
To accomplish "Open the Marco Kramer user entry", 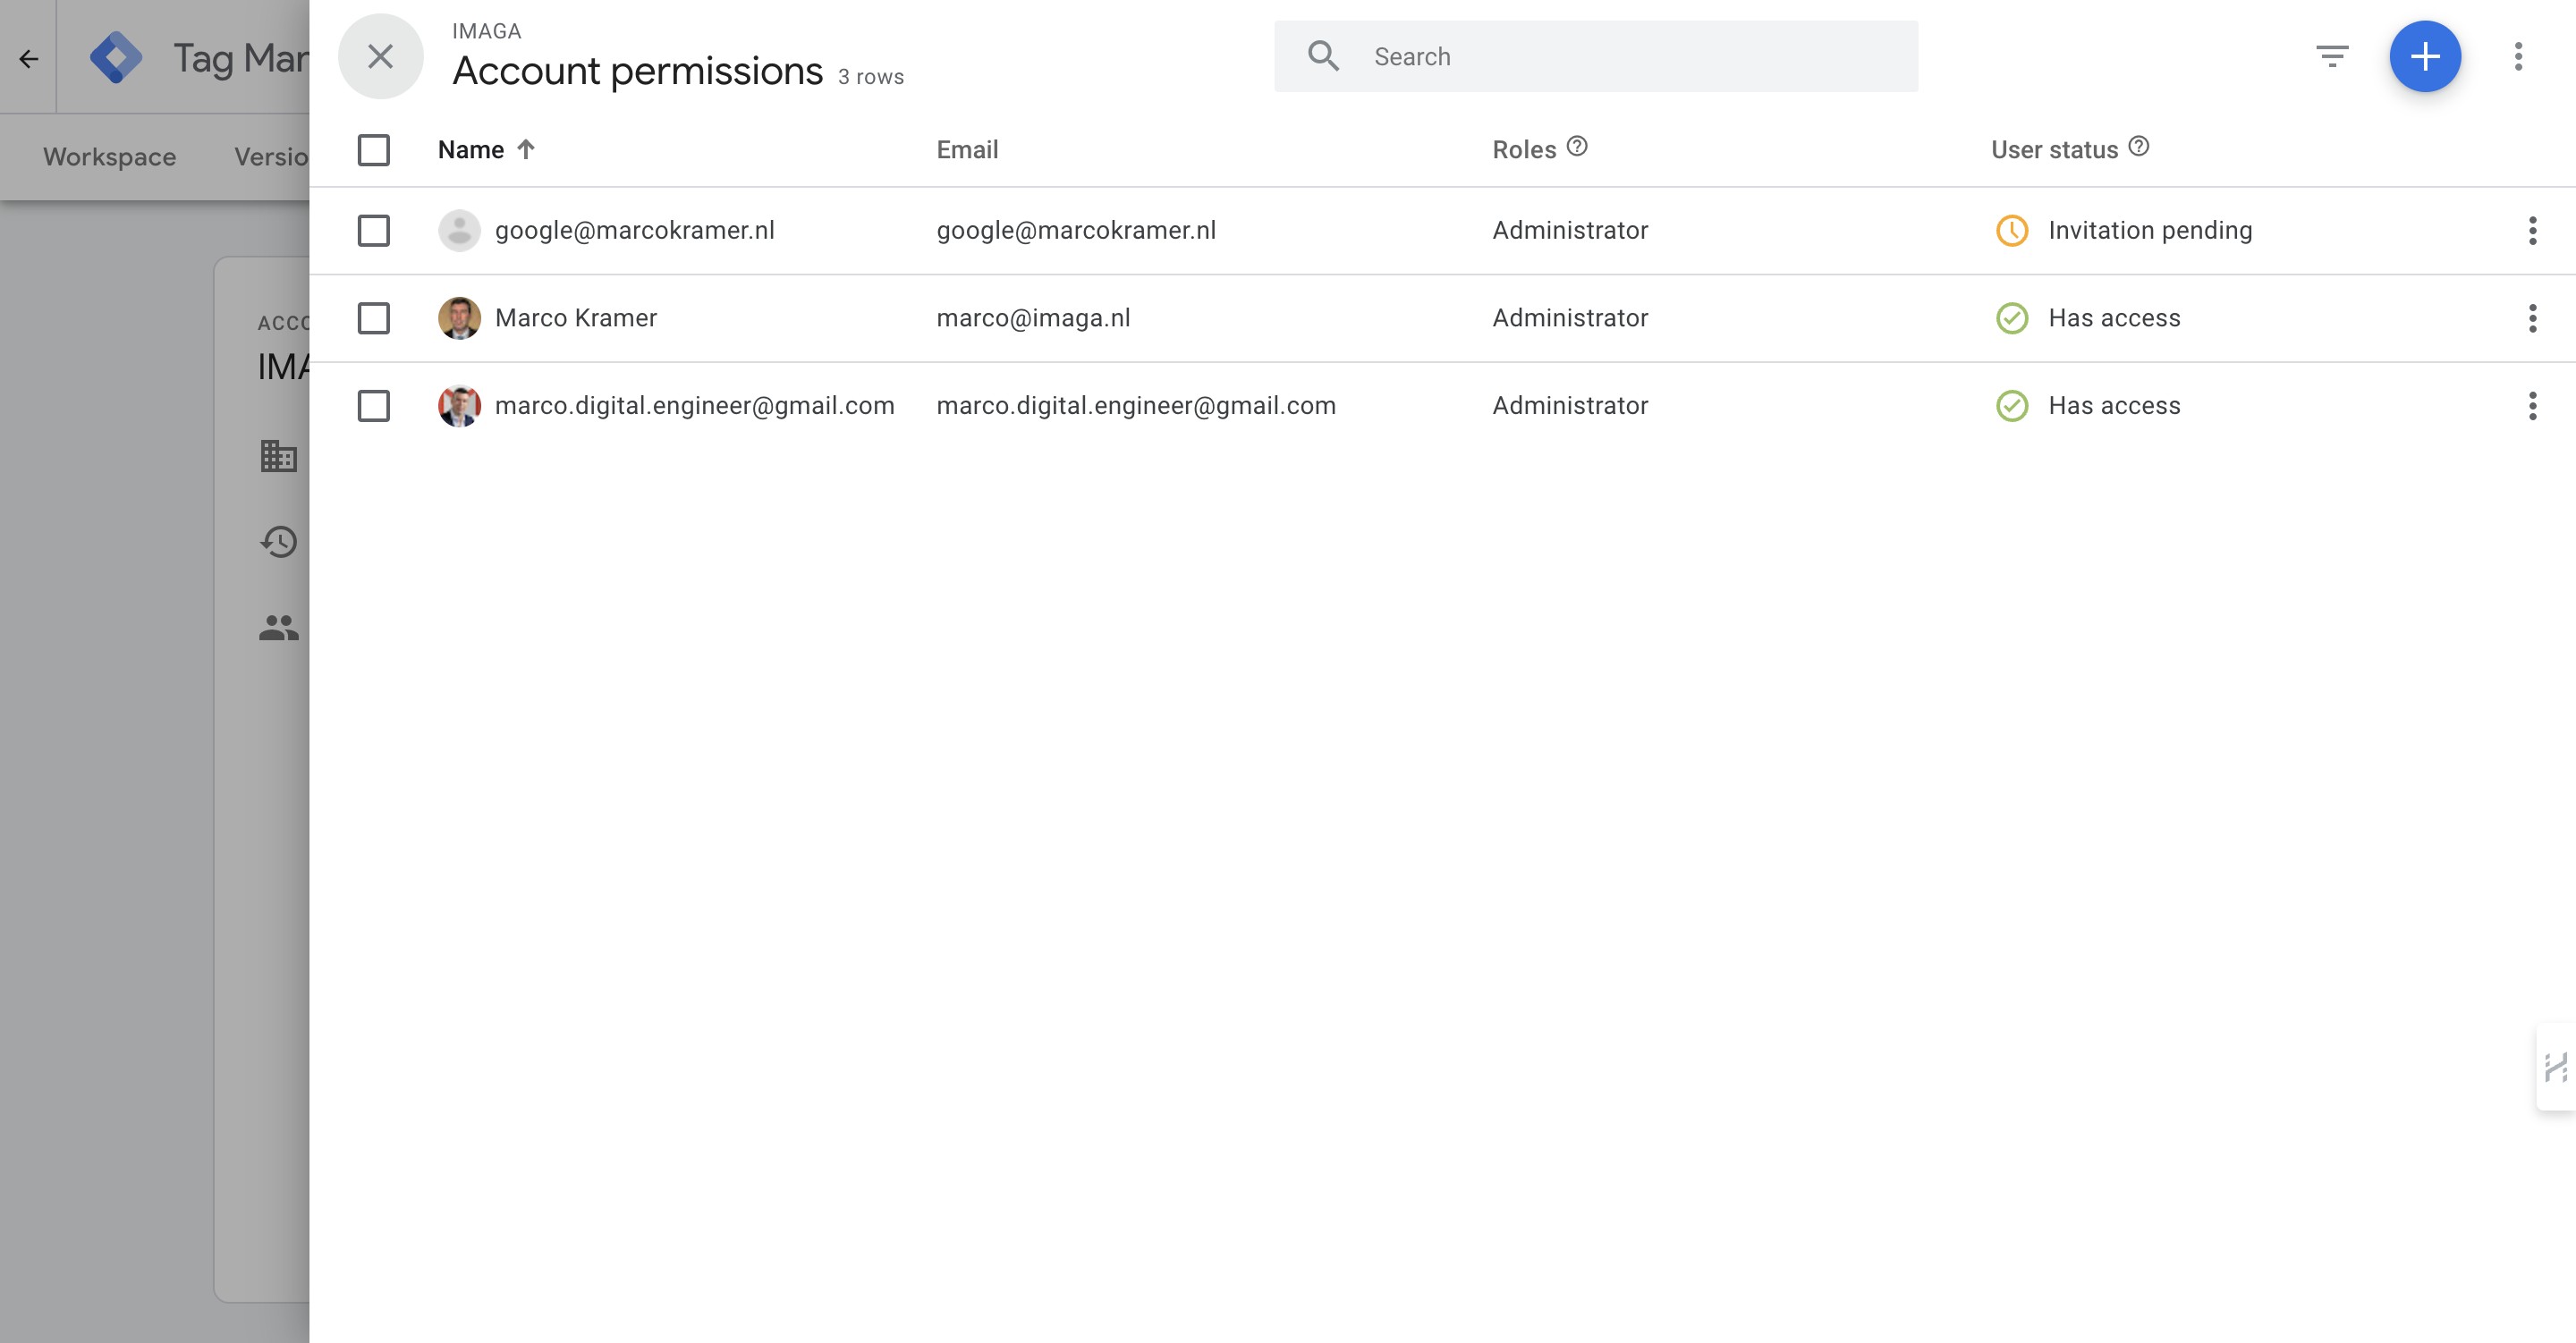I will [x=576, y=318].
